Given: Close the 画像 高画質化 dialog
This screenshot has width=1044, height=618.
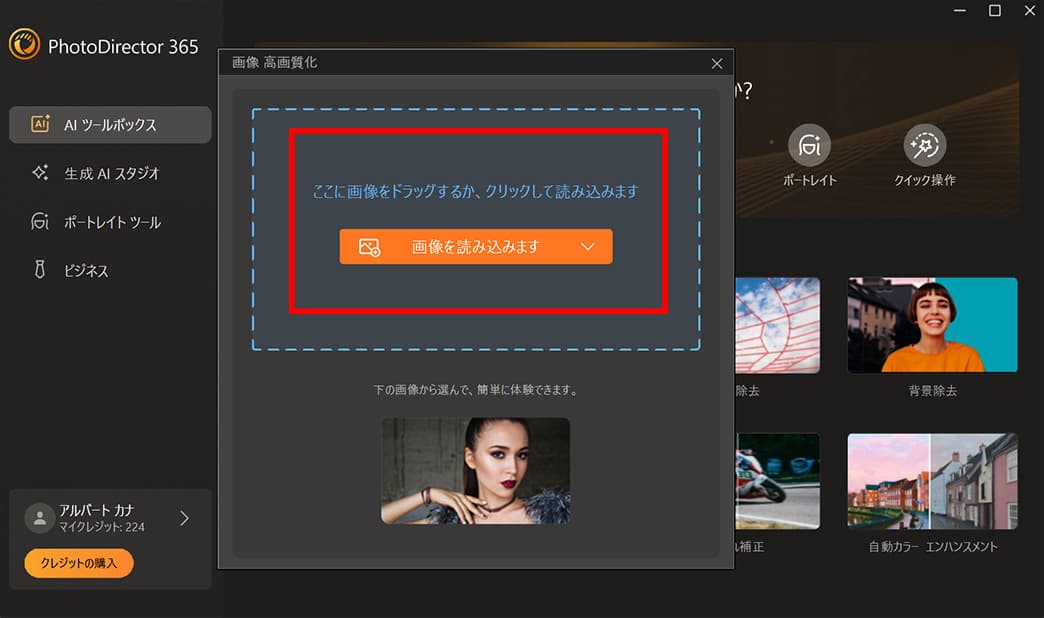Looking at the screenshot, I should (x=716, y=62).
